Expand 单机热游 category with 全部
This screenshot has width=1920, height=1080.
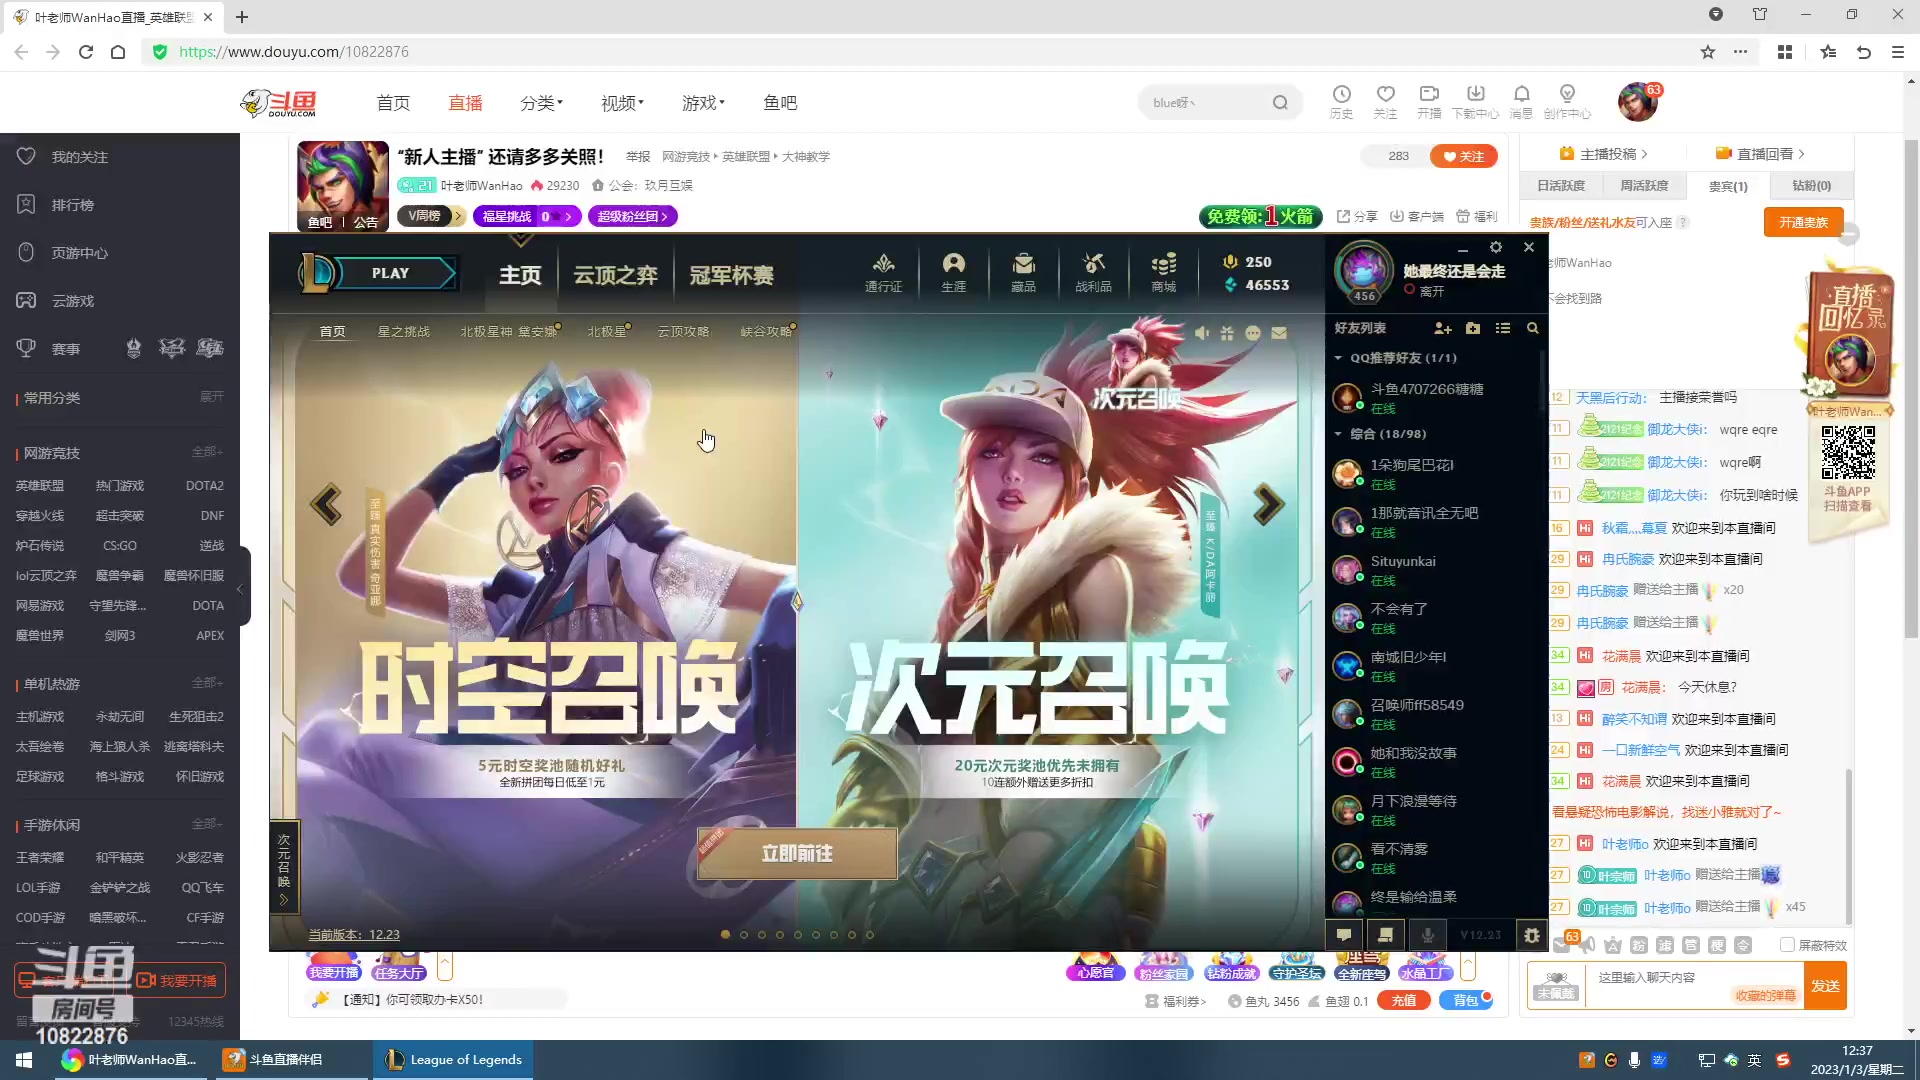[x=207, y=683]
